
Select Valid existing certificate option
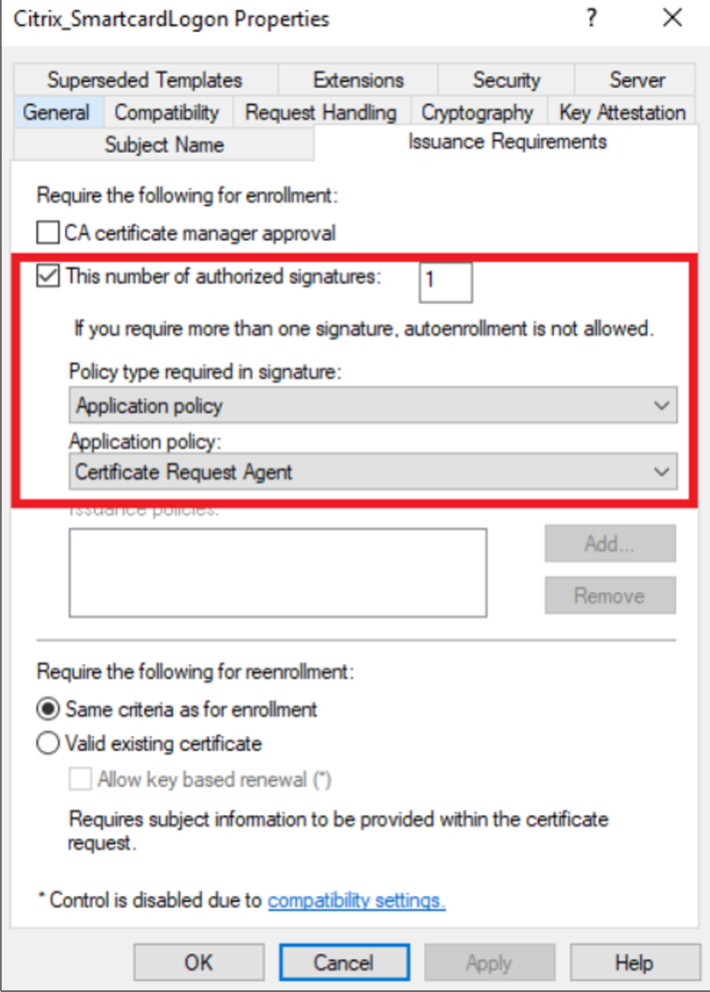[x=48, y=744]
